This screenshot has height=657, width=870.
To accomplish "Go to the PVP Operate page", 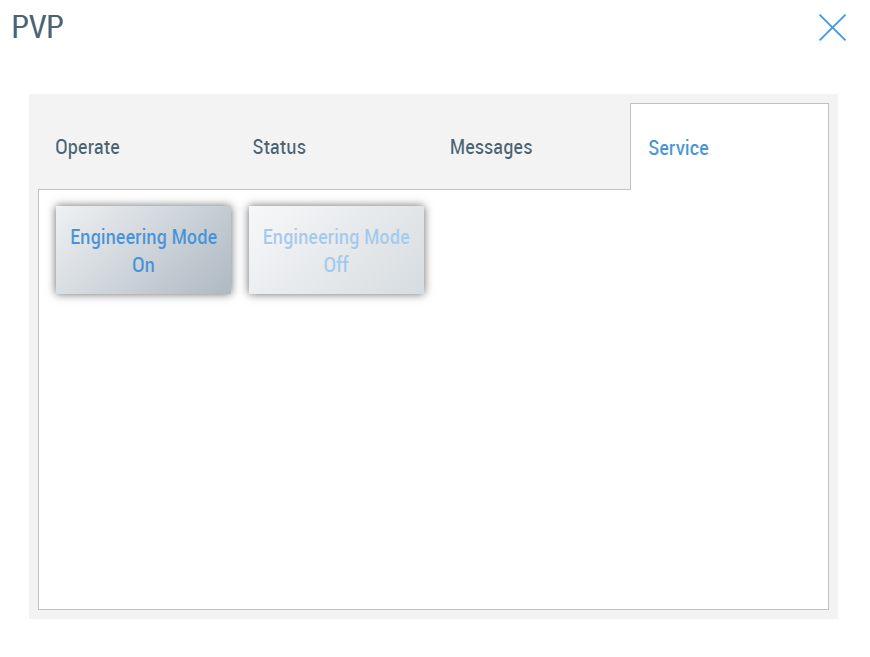I will (x=88, y=147).
